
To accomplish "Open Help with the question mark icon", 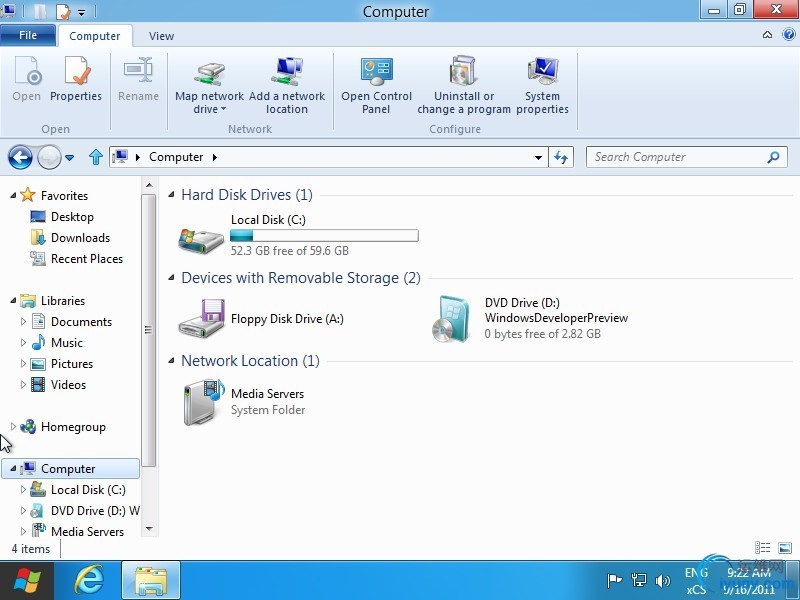I will [789, 35].
